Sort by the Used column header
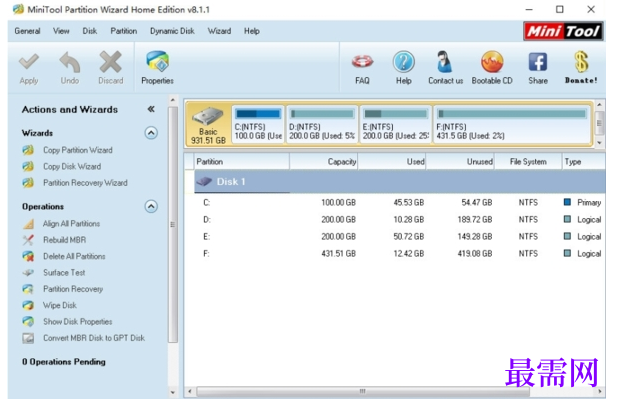The image size is (617, 404). [392, 162]
